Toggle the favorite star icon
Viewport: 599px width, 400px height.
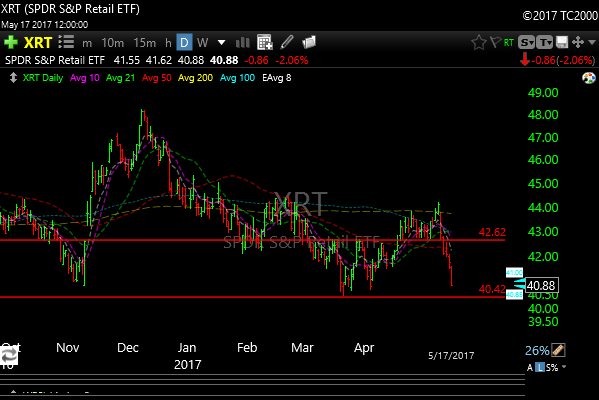click(x=479, y=42)
